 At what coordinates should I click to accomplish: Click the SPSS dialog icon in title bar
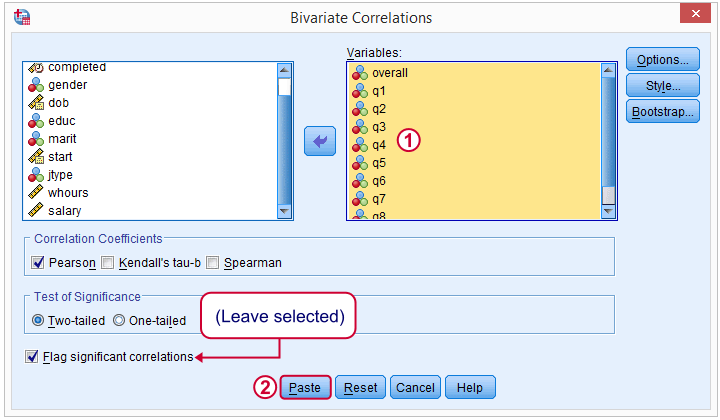click(x=22, y=17)
